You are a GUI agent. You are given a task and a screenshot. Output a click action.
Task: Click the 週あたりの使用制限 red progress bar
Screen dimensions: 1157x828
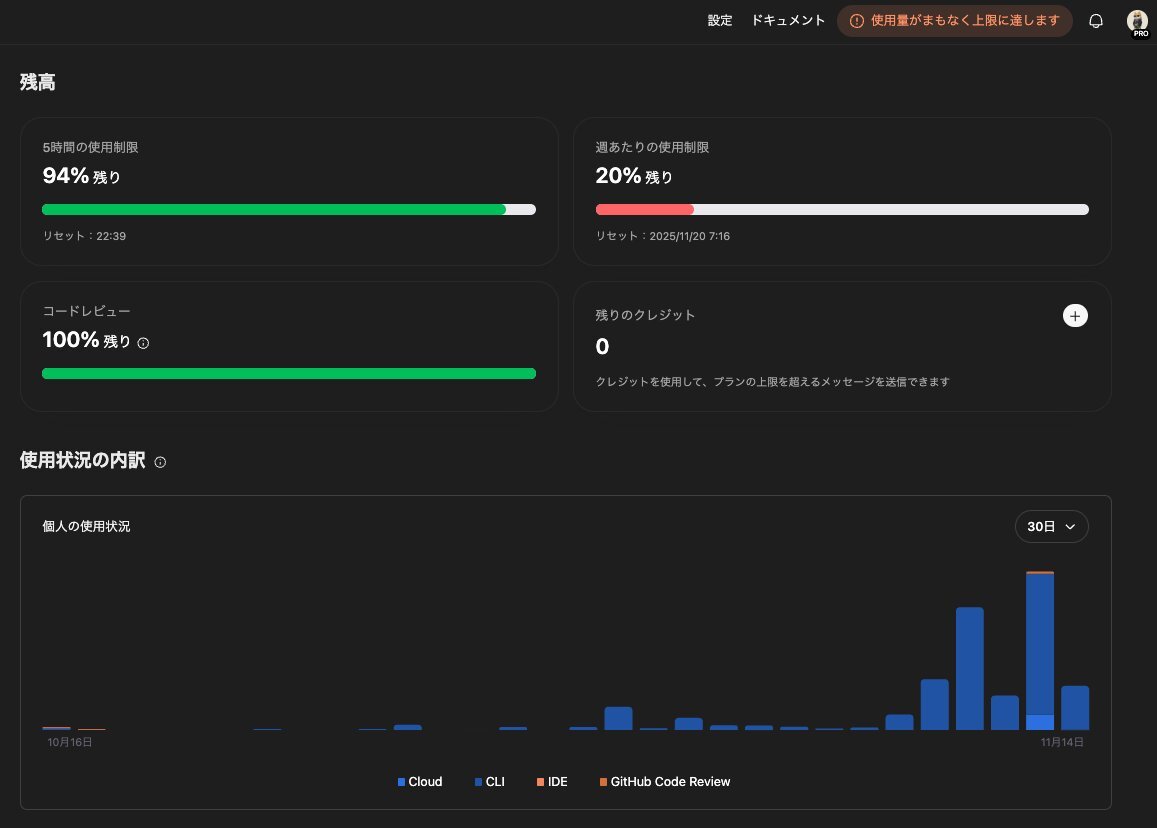click(x=842, y=210)
